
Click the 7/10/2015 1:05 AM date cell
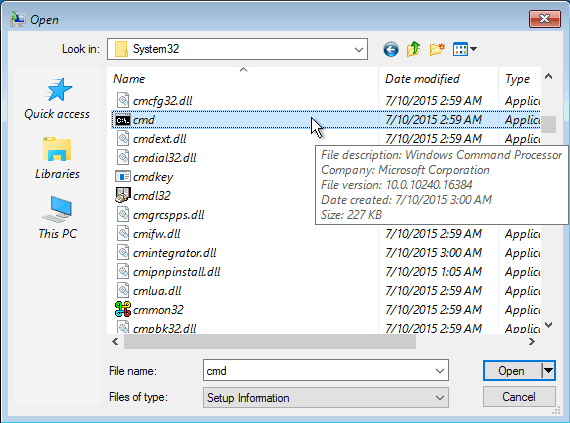pos(433,272)
